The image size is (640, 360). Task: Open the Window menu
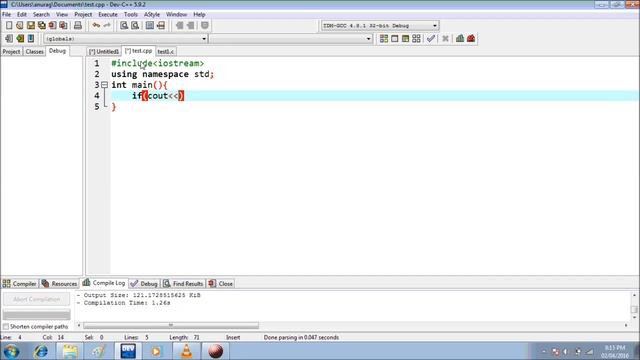pos(176,14)
